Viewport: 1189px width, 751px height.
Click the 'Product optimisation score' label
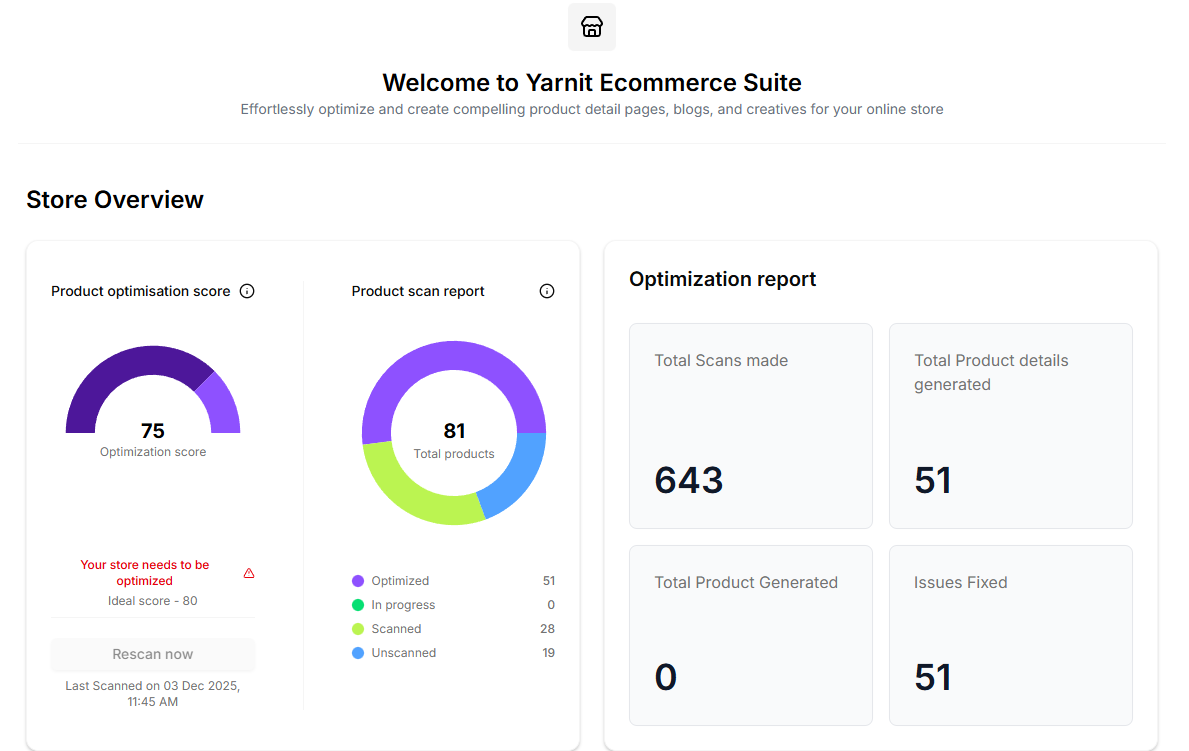140,291
